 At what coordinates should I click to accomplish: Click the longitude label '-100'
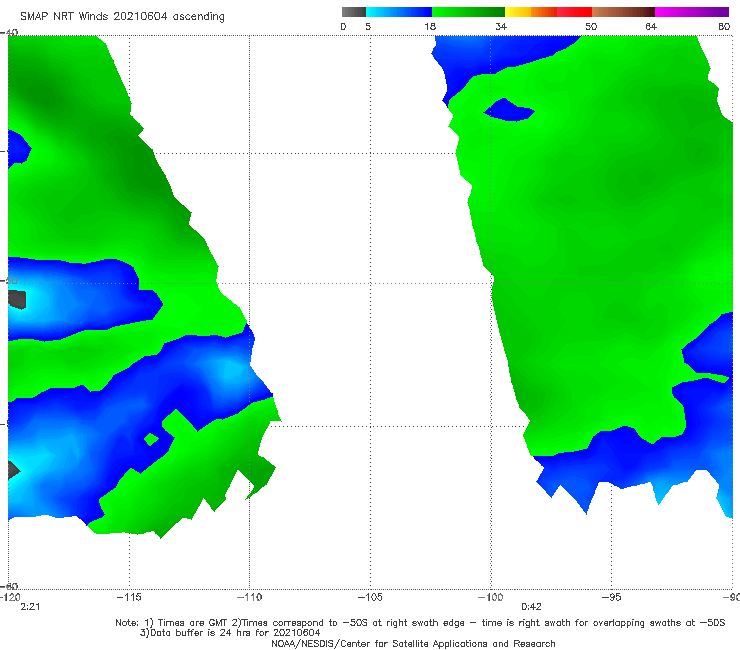(x=490, y=597)
